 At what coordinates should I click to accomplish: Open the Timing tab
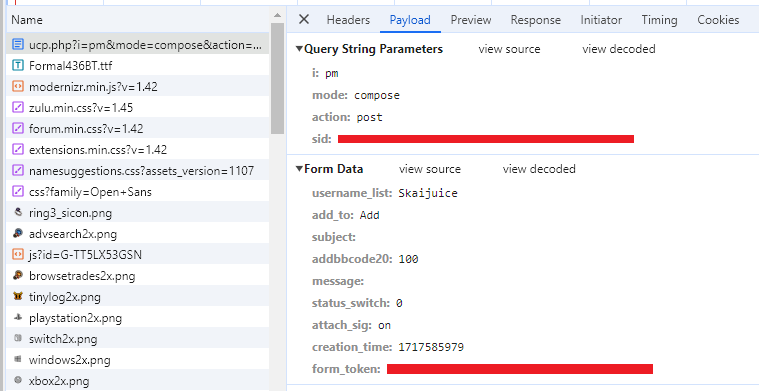[659, 20]
